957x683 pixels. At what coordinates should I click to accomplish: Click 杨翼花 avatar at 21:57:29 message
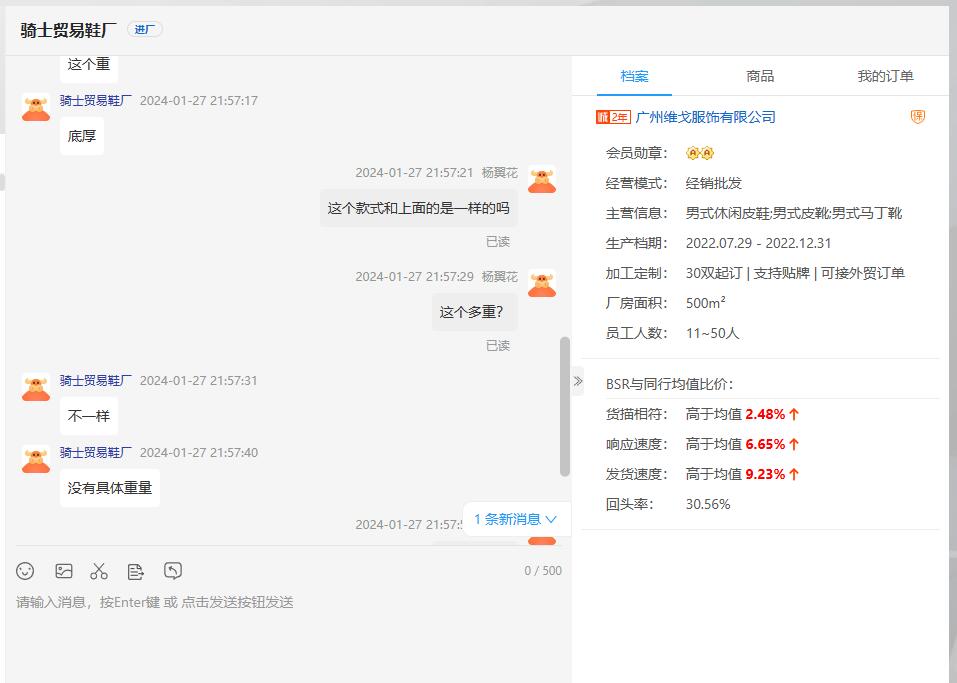542,284
